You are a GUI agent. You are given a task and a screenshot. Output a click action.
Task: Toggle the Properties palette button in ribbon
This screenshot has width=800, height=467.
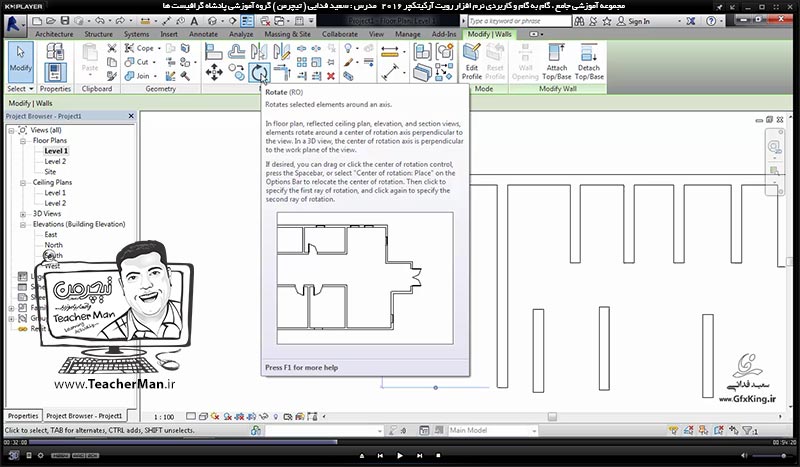click(55, 72)
